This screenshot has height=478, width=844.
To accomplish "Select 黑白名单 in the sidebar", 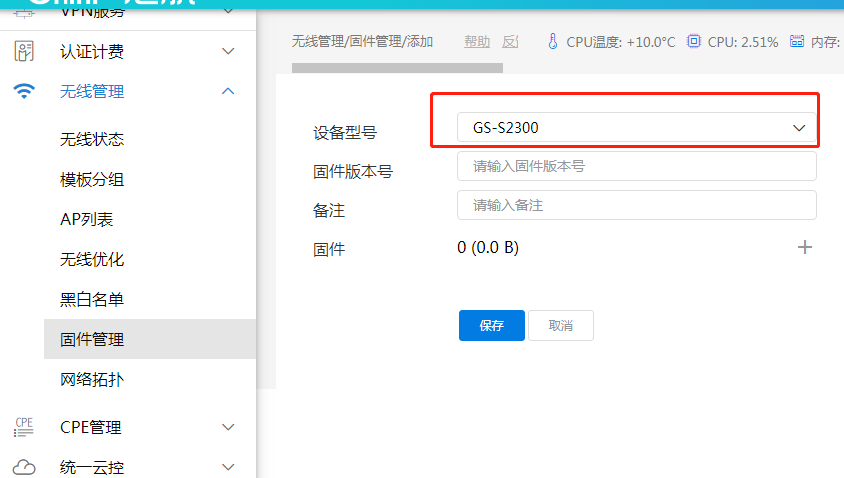I will point(92,299).
